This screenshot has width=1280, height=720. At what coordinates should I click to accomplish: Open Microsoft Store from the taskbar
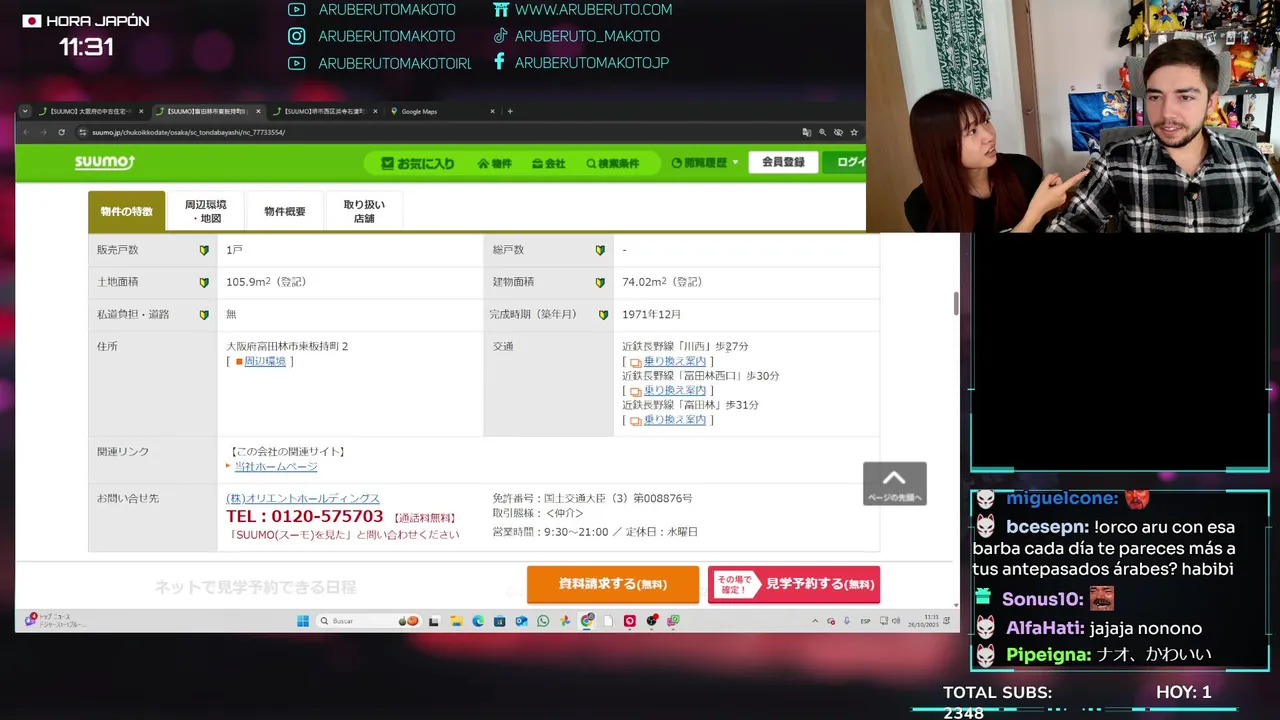(499, 621)
